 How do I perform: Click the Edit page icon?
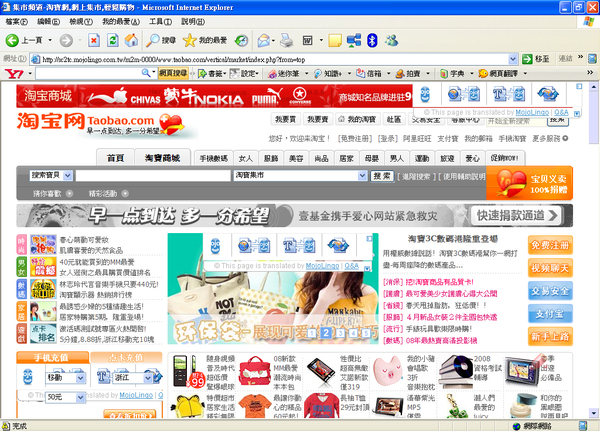(x=308, y=40)
